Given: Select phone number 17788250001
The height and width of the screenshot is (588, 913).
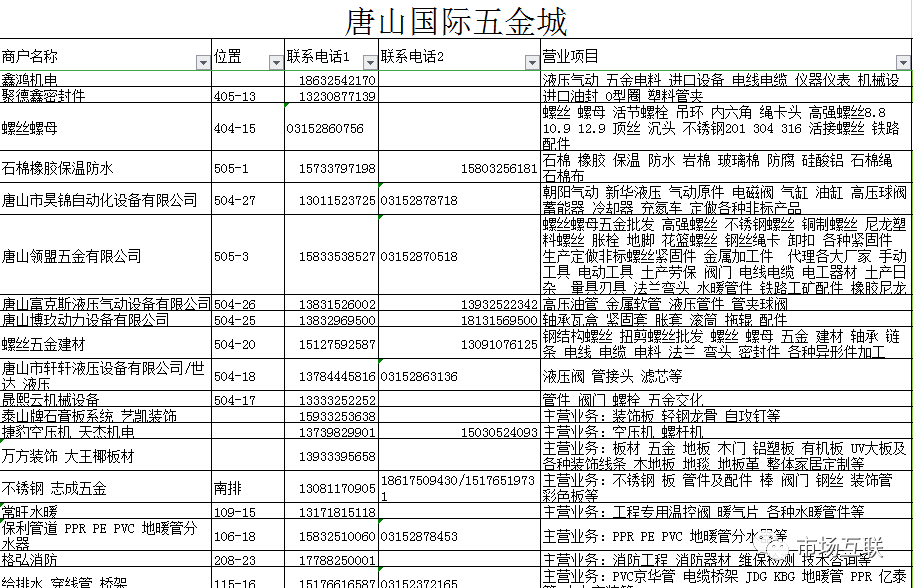Looking at the screenshot, I should [331, 559].
